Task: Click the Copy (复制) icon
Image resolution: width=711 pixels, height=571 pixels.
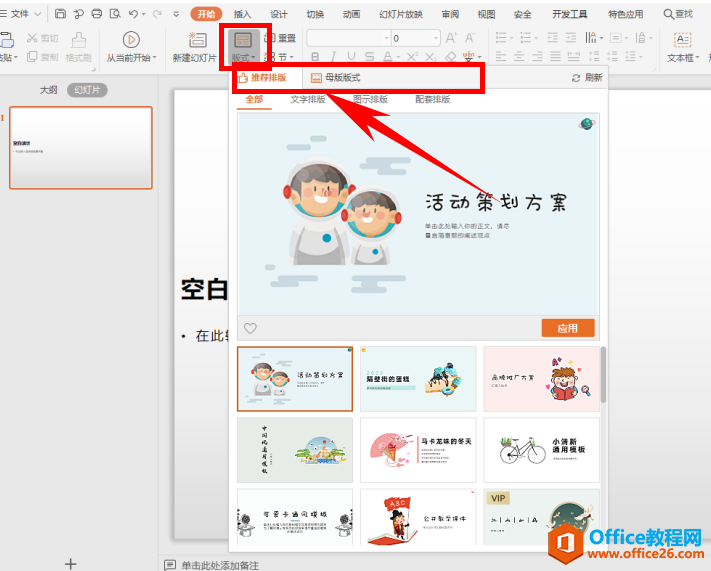Action: point(32,57)
